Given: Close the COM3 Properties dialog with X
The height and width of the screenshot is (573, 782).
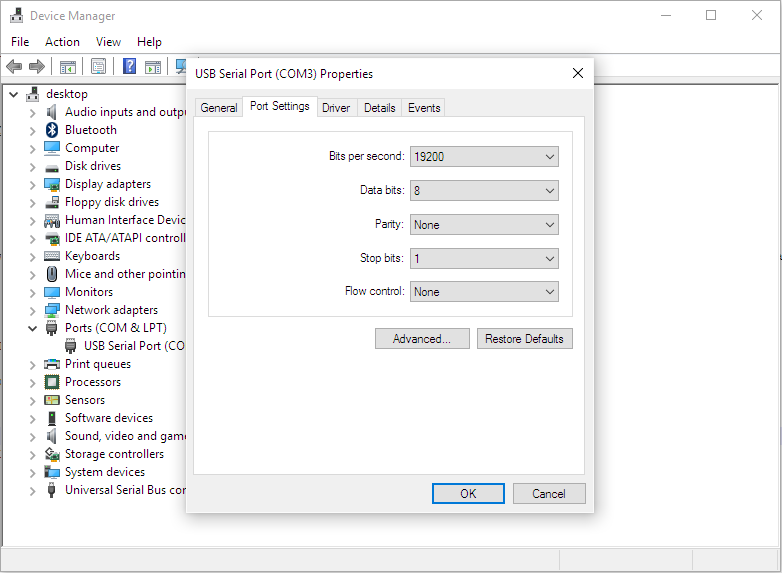Looking at the screenshot, I should coord(578,73).
